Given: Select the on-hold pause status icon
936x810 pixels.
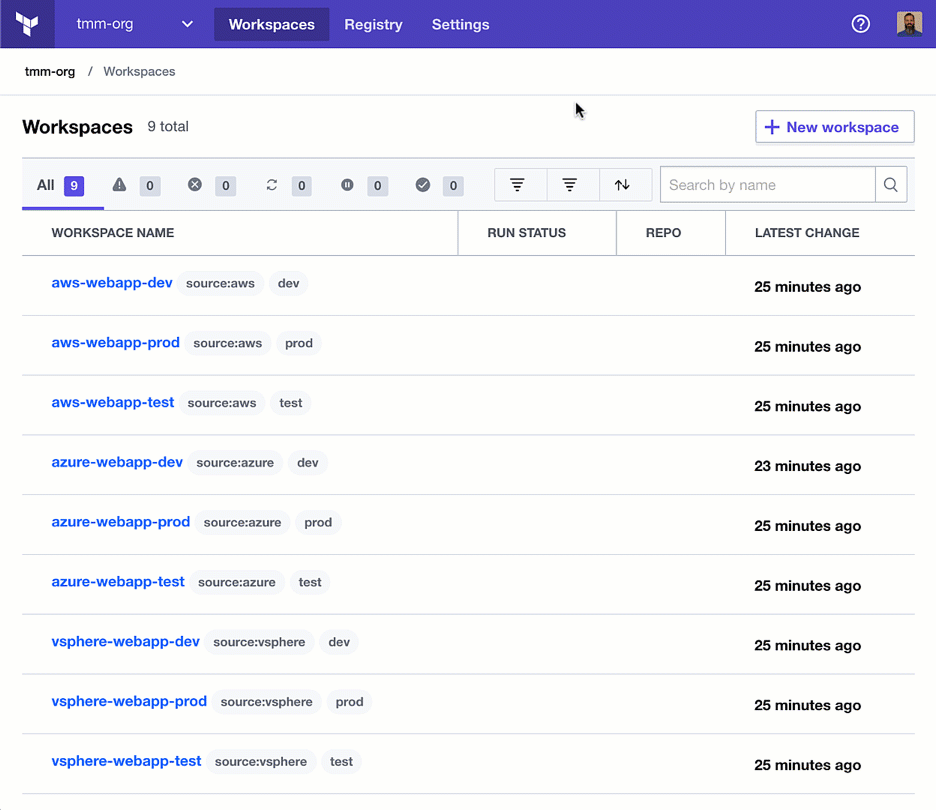Looking at the screenshot, I should click(x=347, y=185).
